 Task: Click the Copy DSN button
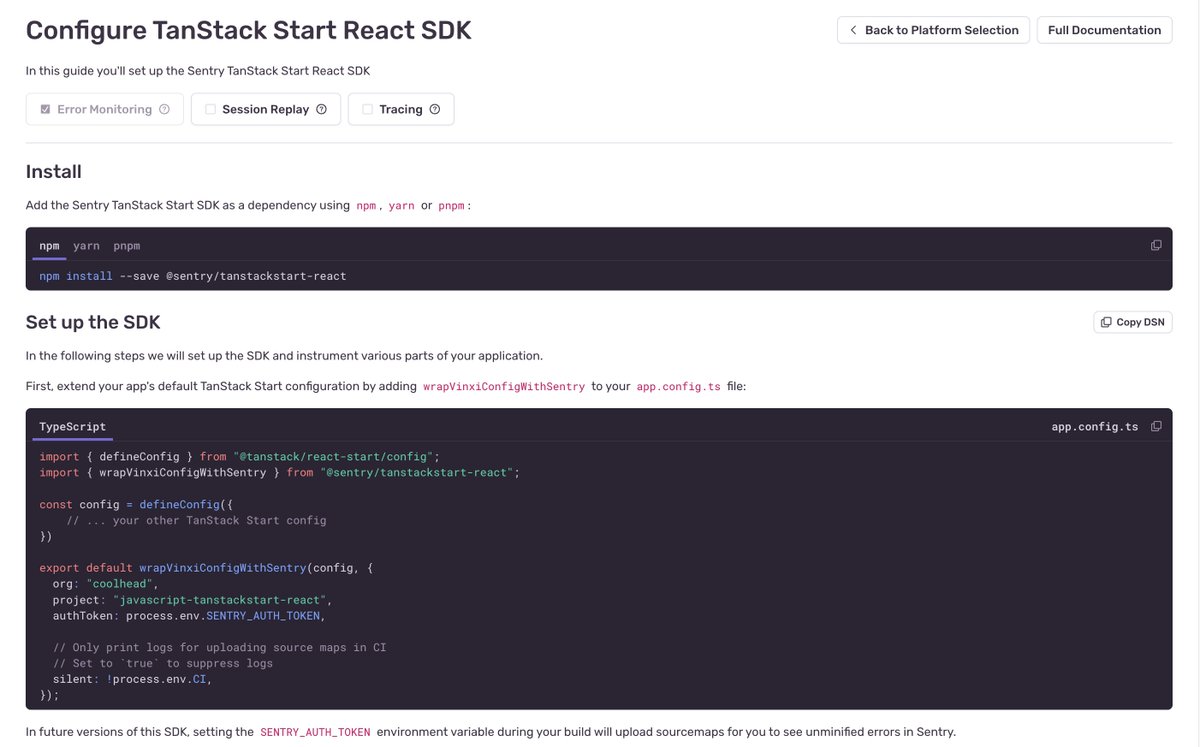pos(1133,322)
